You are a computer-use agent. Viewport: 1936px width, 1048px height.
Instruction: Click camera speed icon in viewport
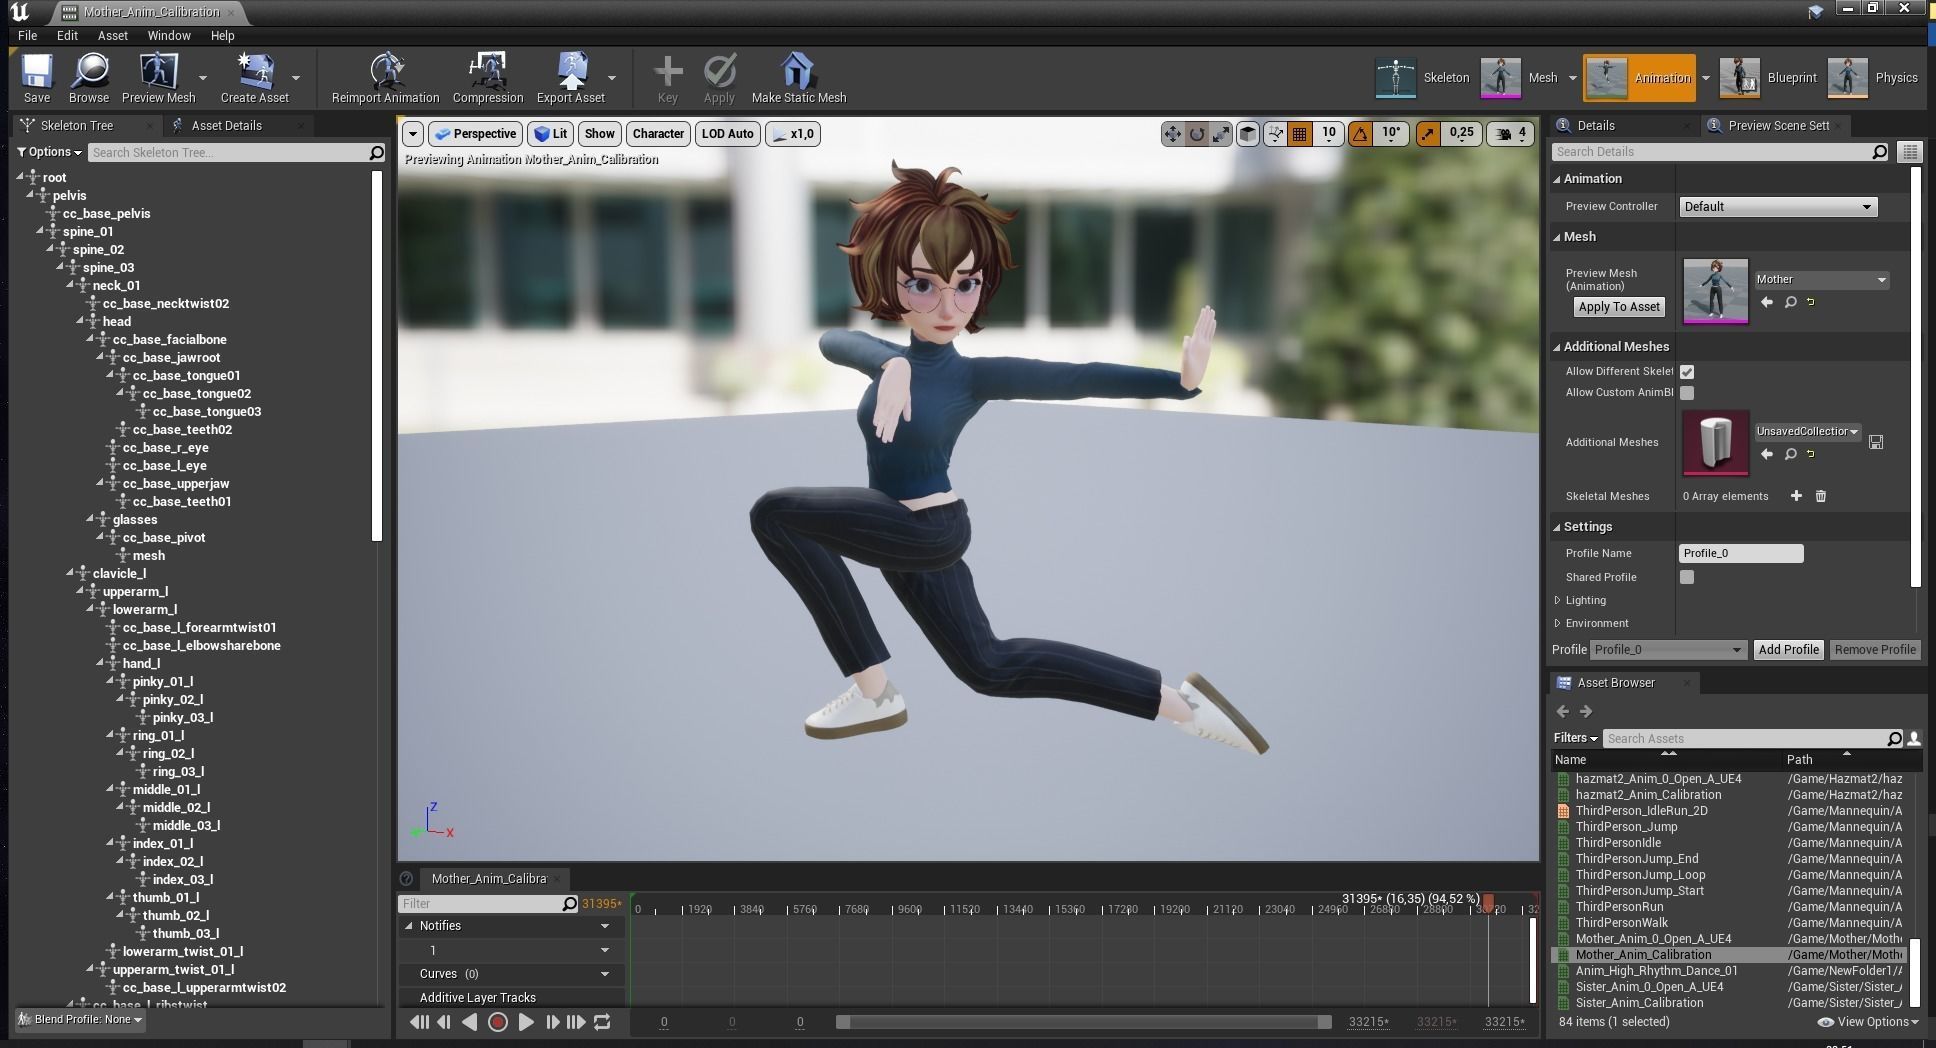click(1504, 133)
